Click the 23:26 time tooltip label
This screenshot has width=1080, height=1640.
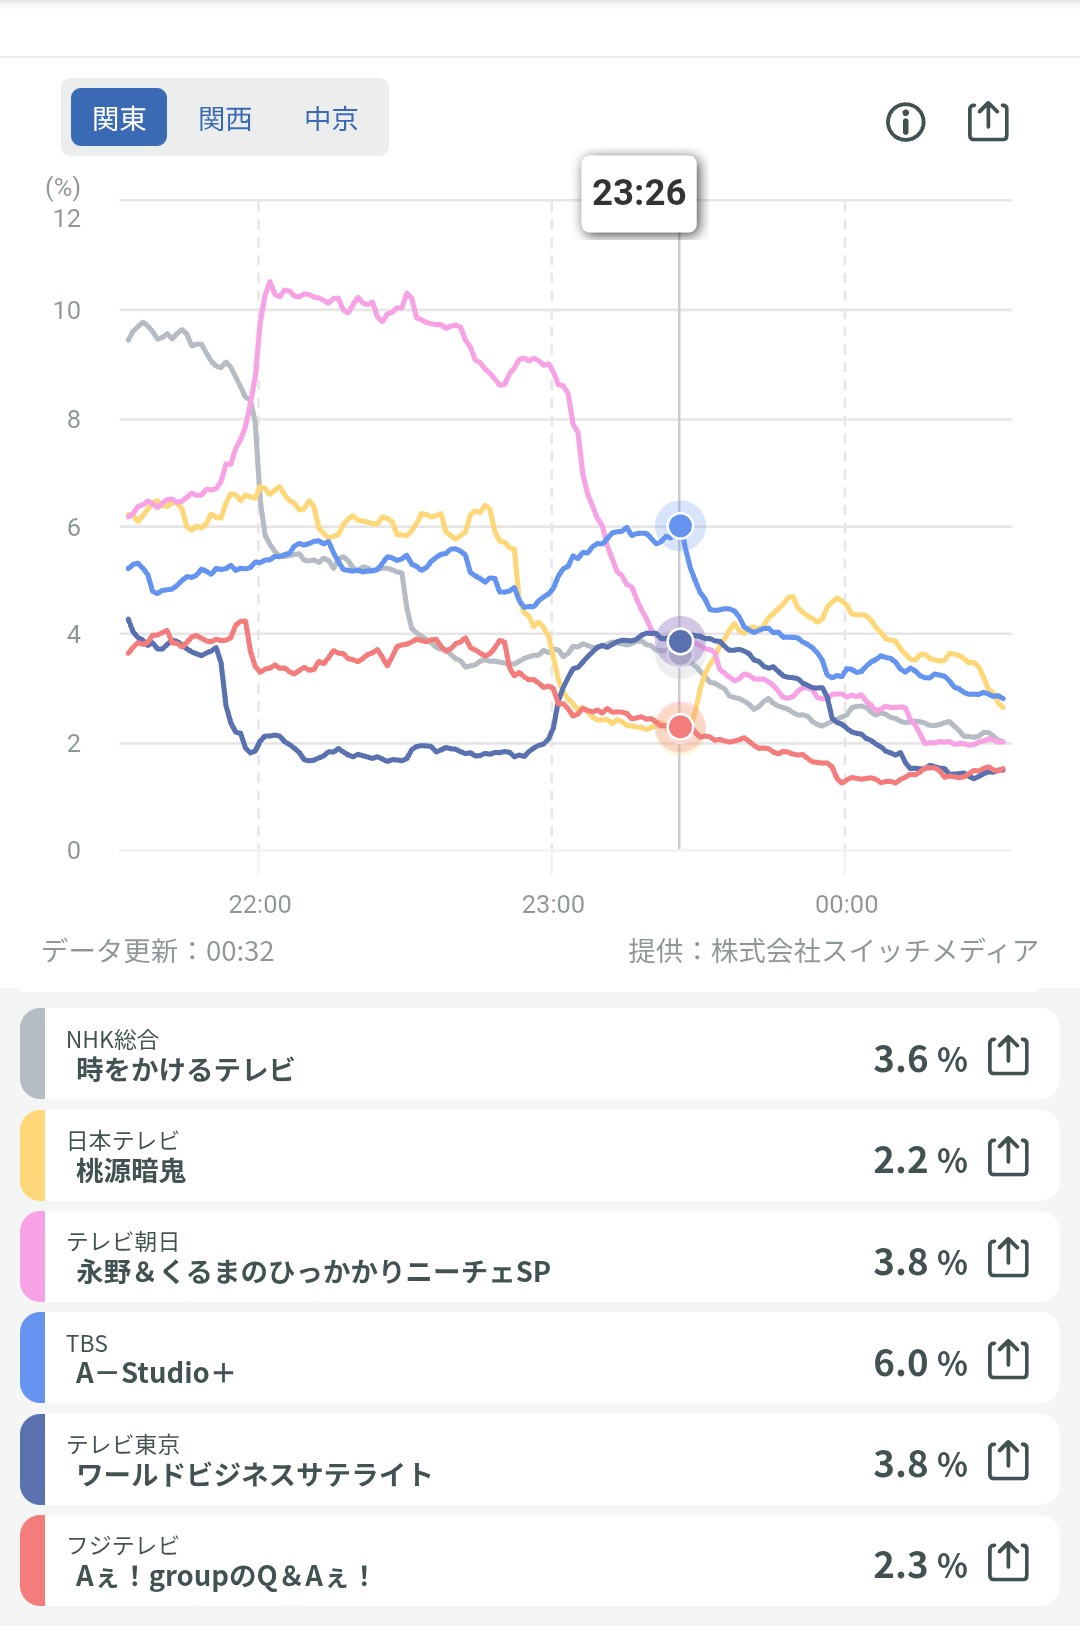(639, 193)
